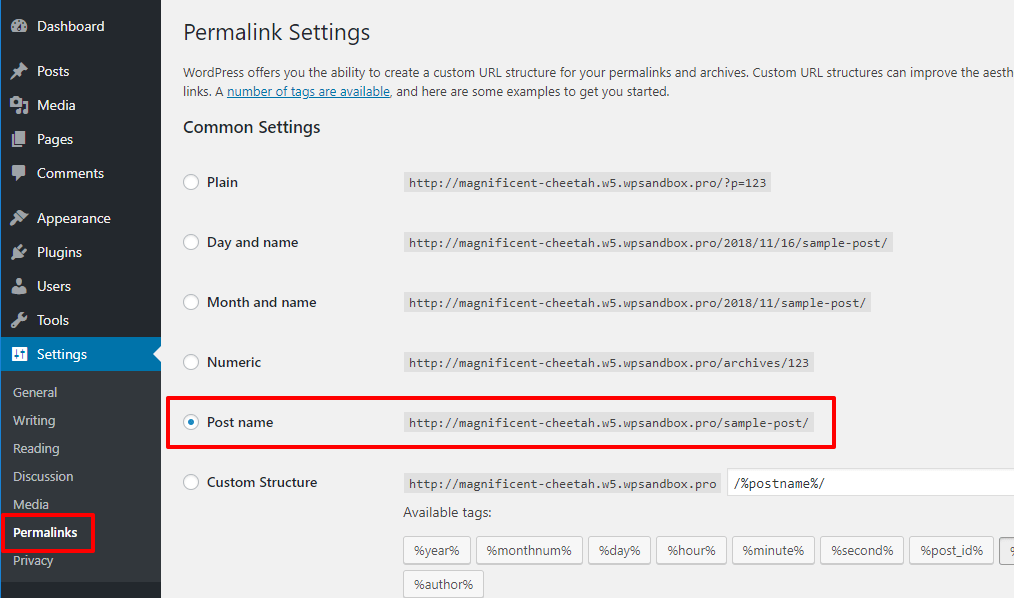Go to the Posts menu
The height and width of the screenshot is (598, 1014).
pos(53,71)
